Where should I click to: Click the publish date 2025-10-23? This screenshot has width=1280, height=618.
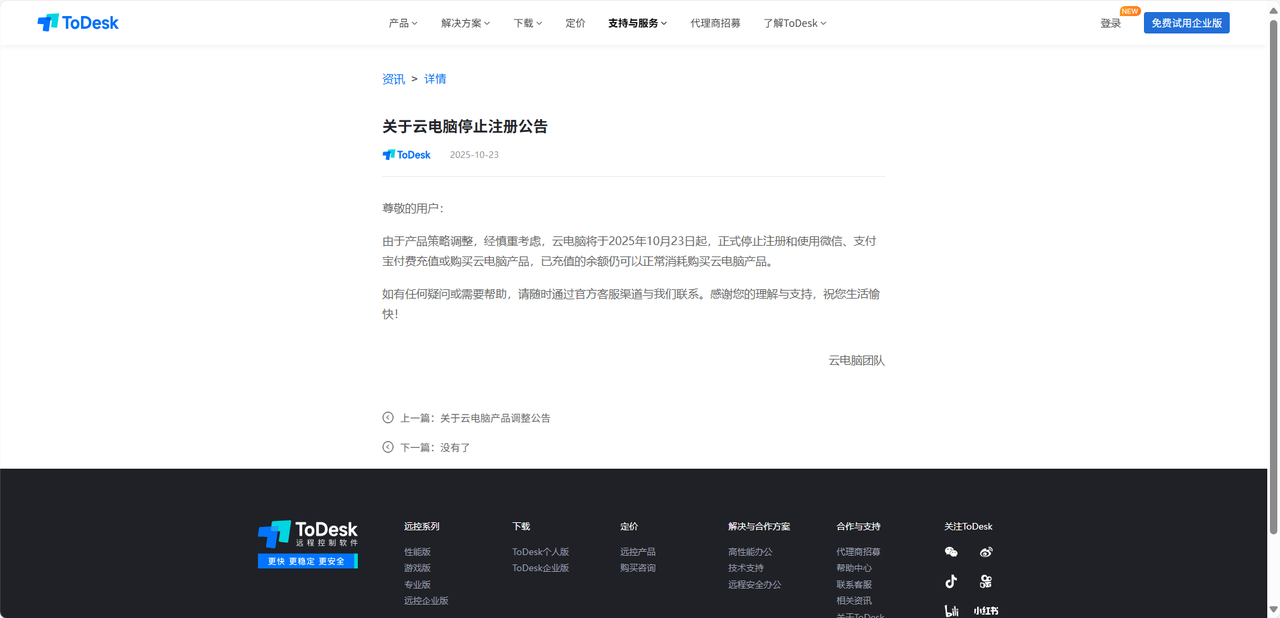474,155
